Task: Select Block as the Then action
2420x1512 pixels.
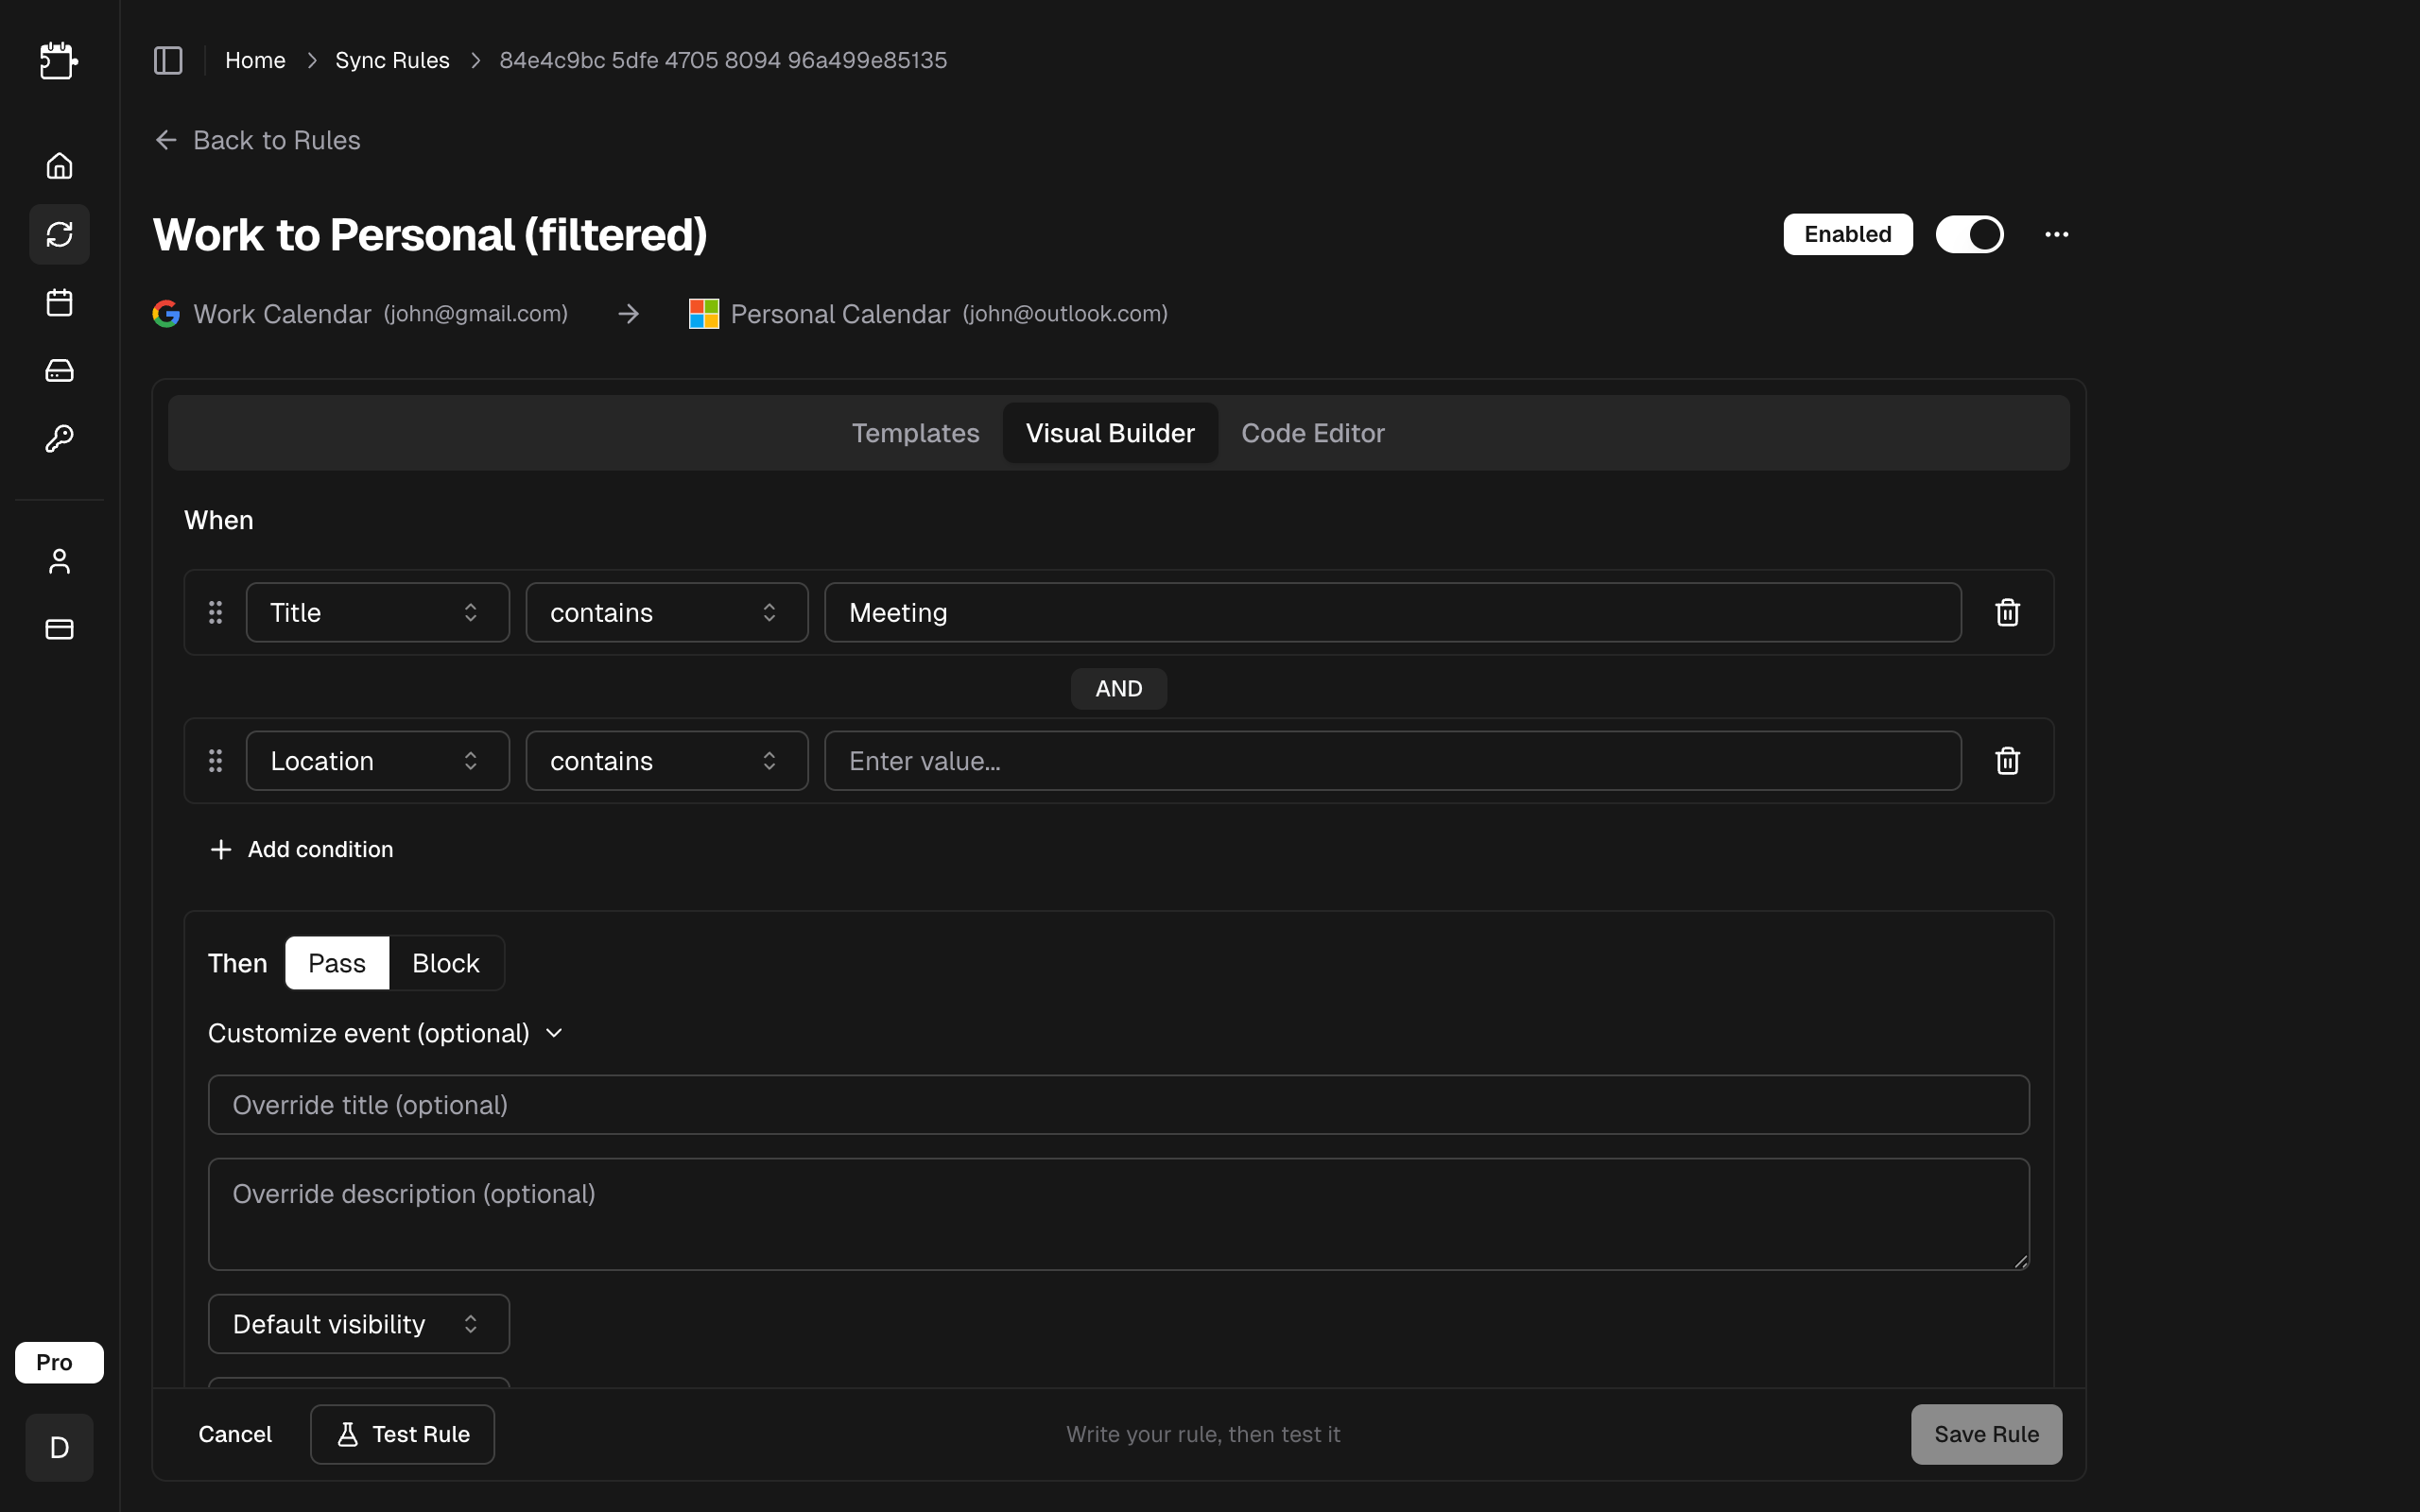Action: point(446,962)
